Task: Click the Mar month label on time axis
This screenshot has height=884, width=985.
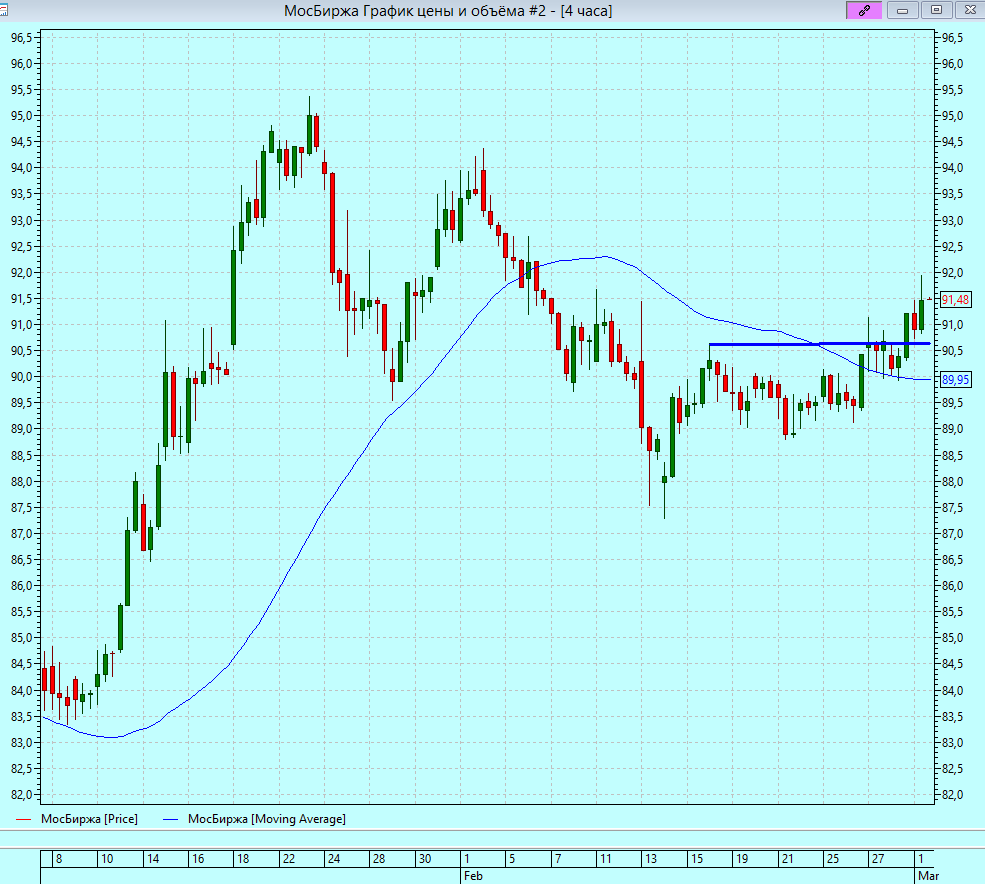Action: [928, 876]
